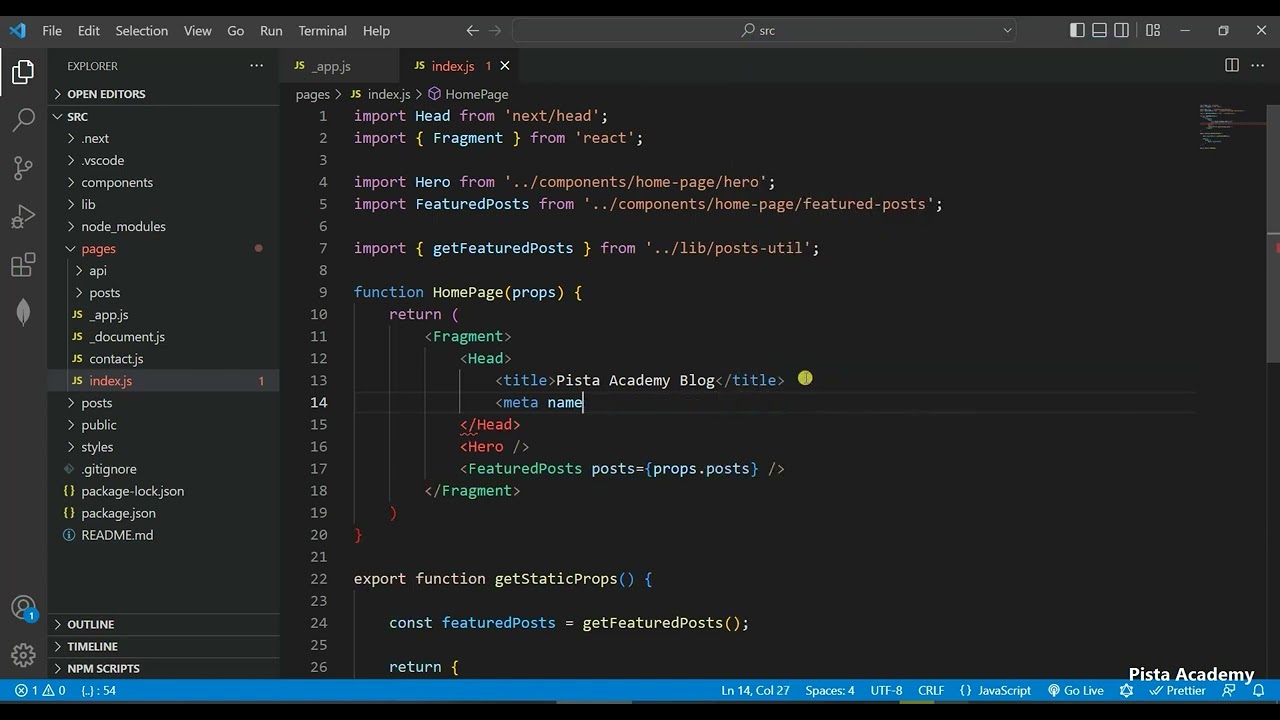Open the Accounts icon

tap(23, 608)
